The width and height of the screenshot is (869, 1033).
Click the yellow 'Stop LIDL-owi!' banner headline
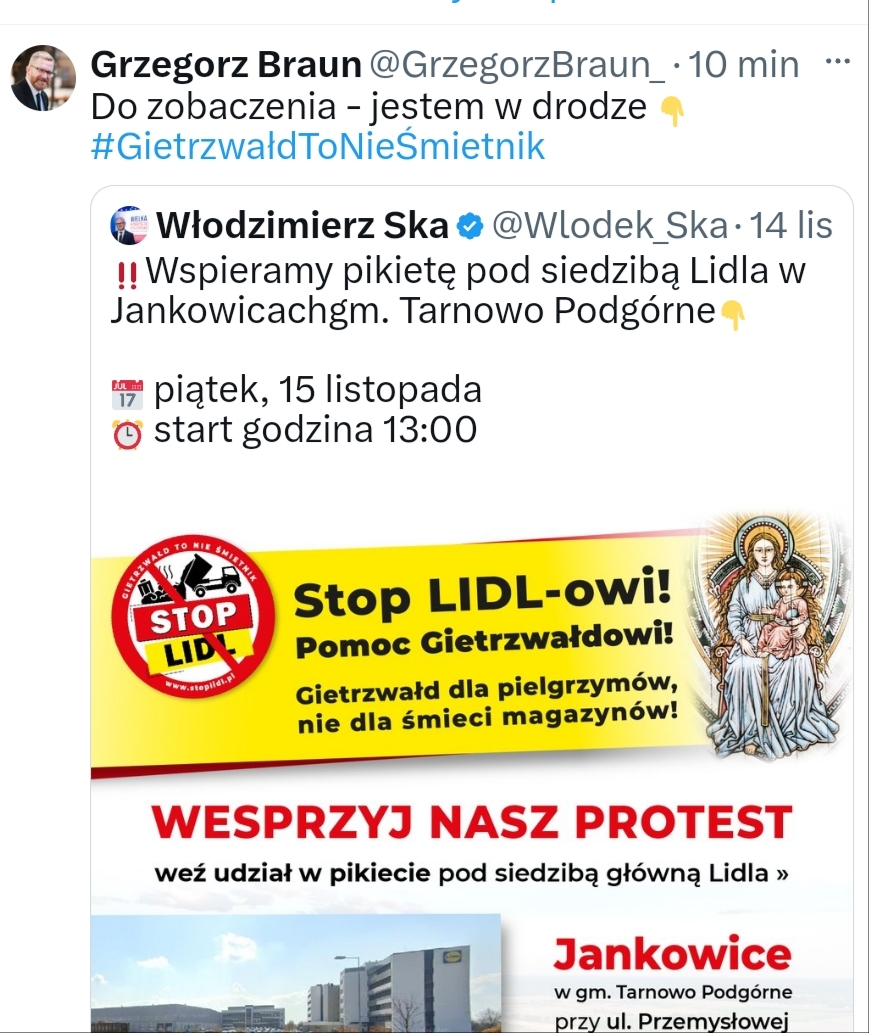pyautogui.click(x=481, y=597)
